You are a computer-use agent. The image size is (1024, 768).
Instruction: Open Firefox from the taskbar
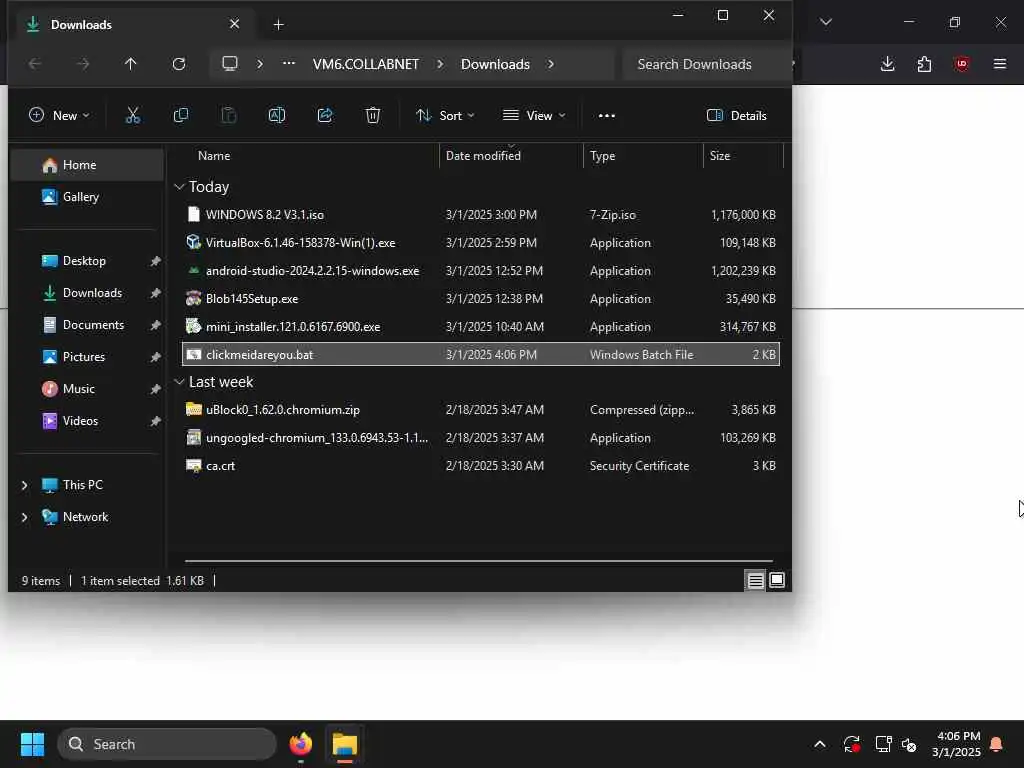[x=300, y=744]
